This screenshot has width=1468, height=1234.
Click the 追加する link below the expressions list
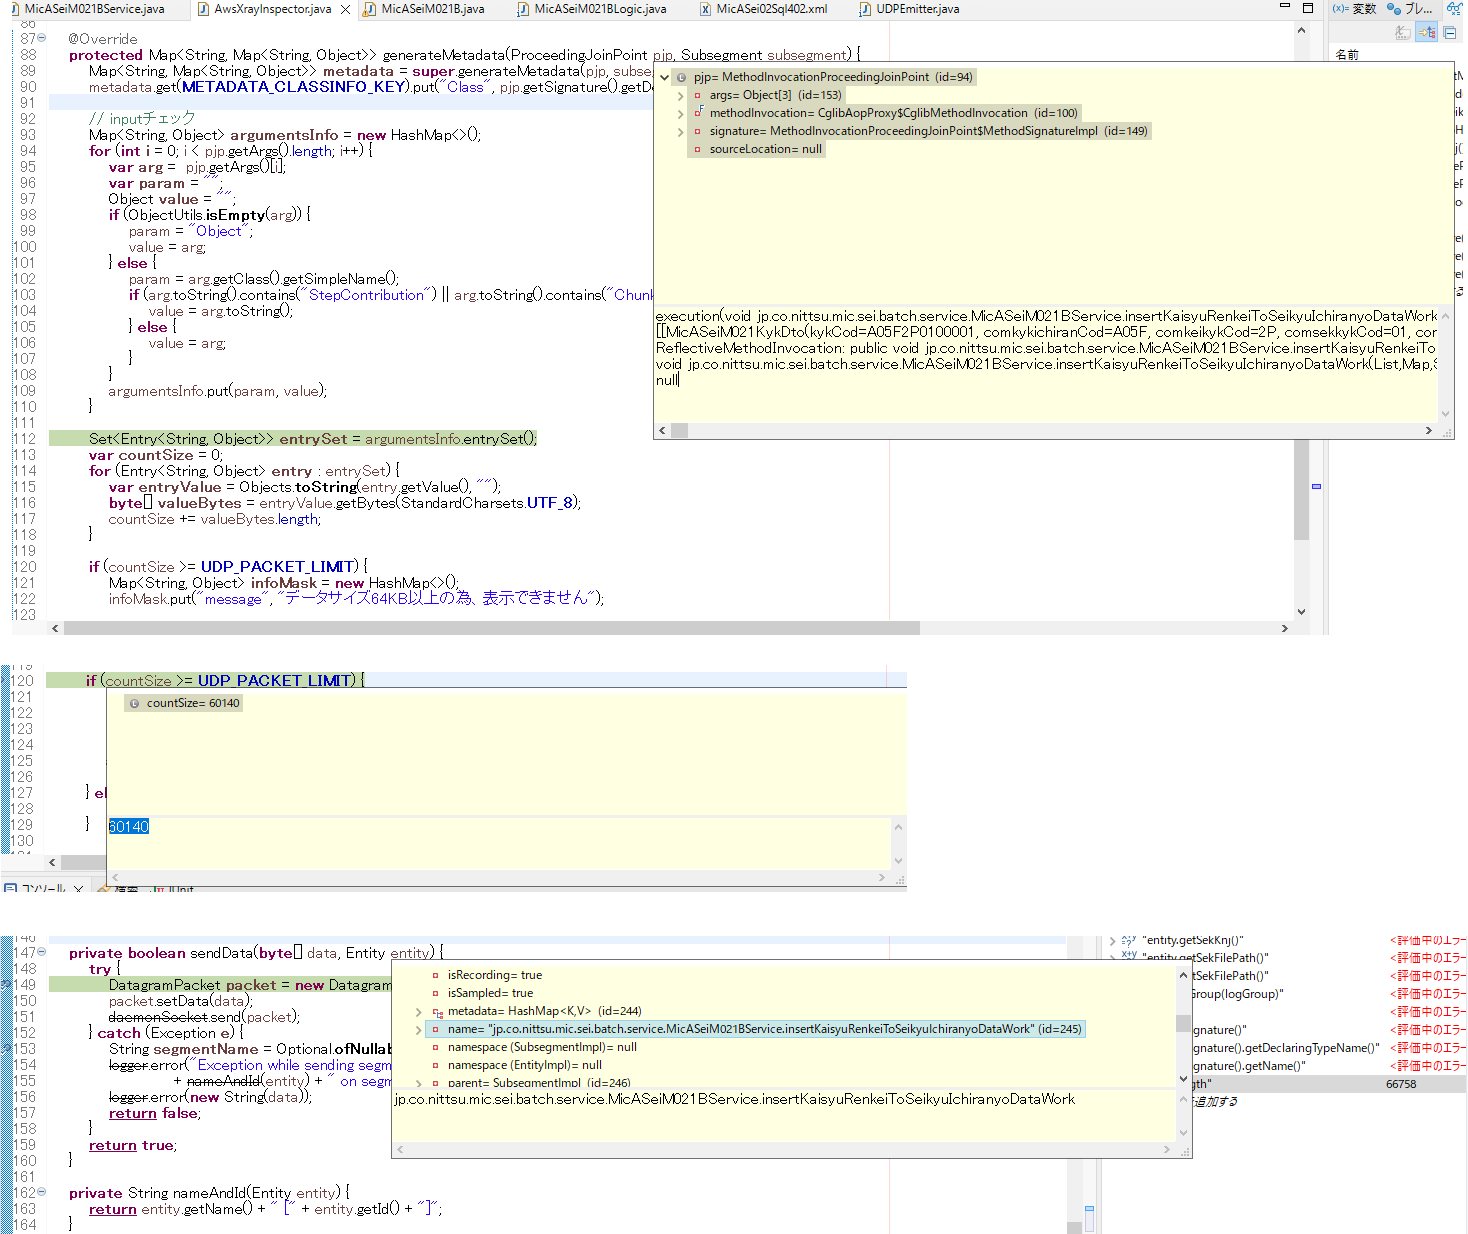1214,1100
